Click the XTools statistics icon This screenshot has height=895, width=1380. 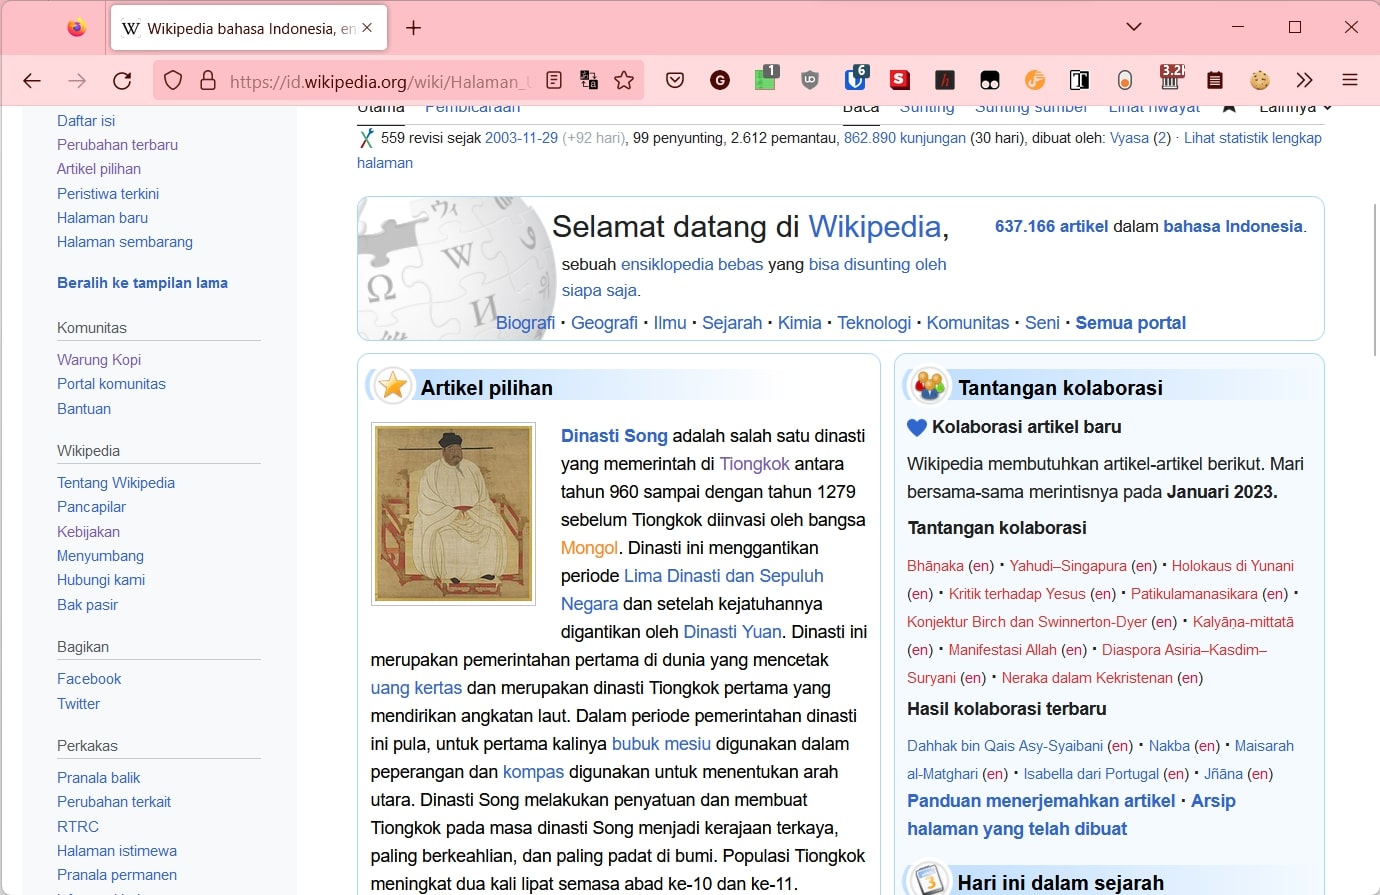point(367,138)
